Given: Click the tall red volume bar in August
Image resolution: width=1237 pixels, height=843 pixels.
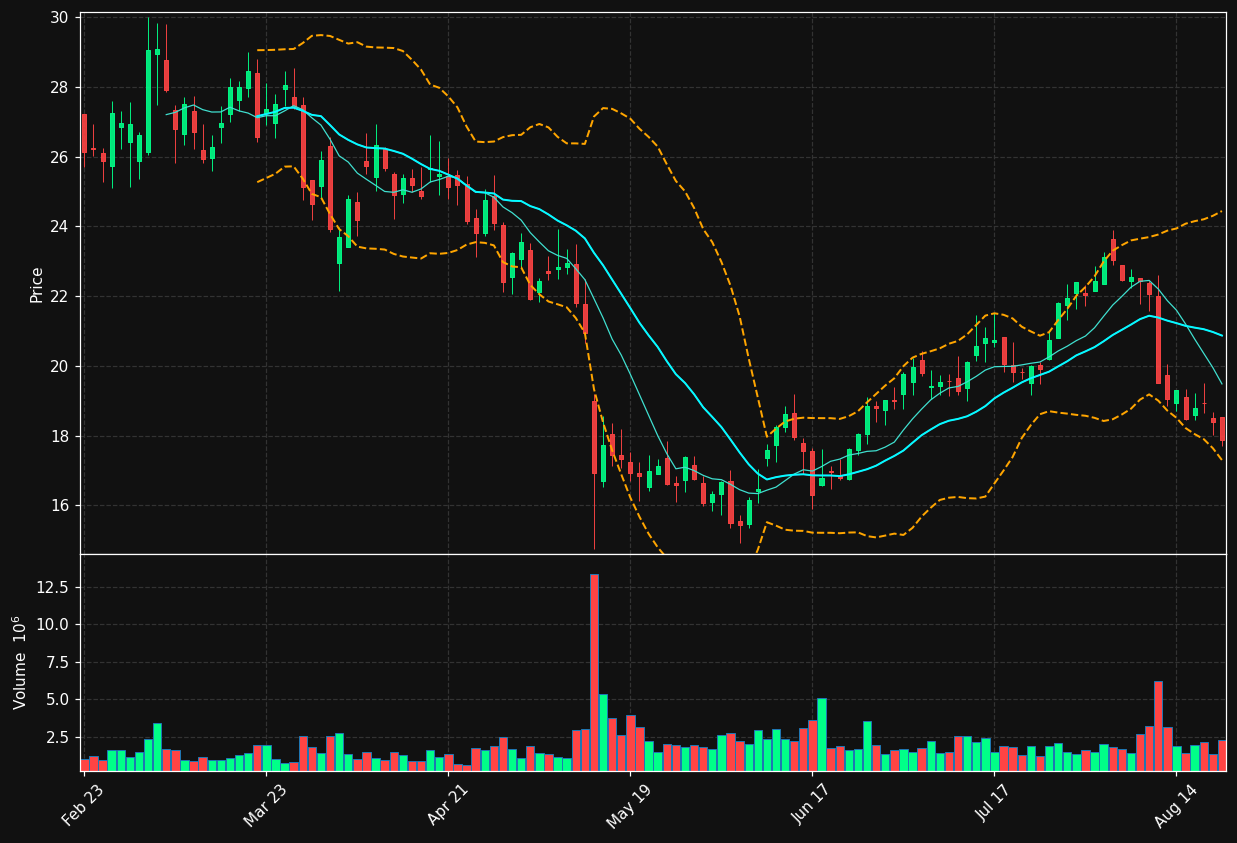Looking at the screenshot, I should click(1158, 726).
